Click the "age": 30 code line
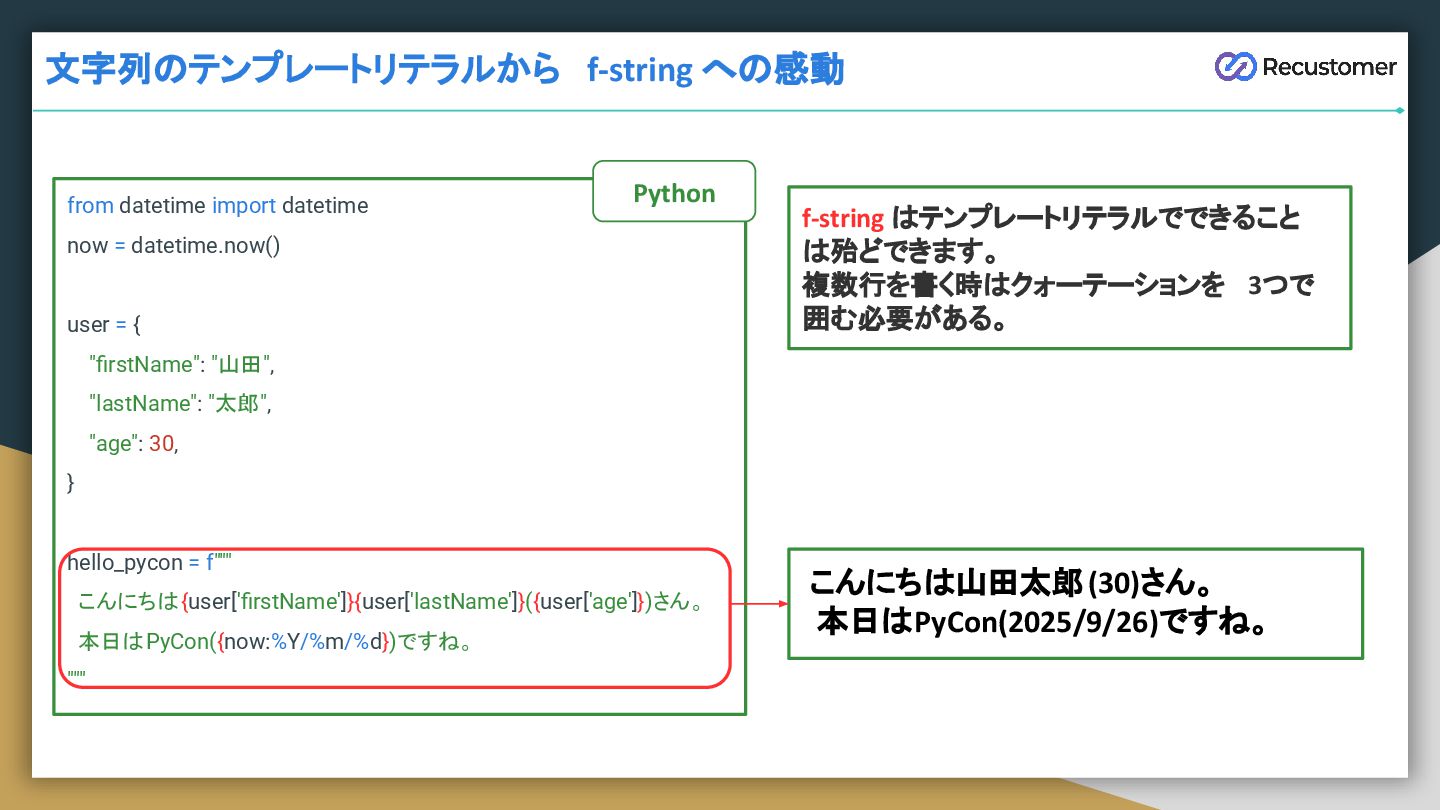The width and height of the screenshot is (1440, 810). (134, 444)
